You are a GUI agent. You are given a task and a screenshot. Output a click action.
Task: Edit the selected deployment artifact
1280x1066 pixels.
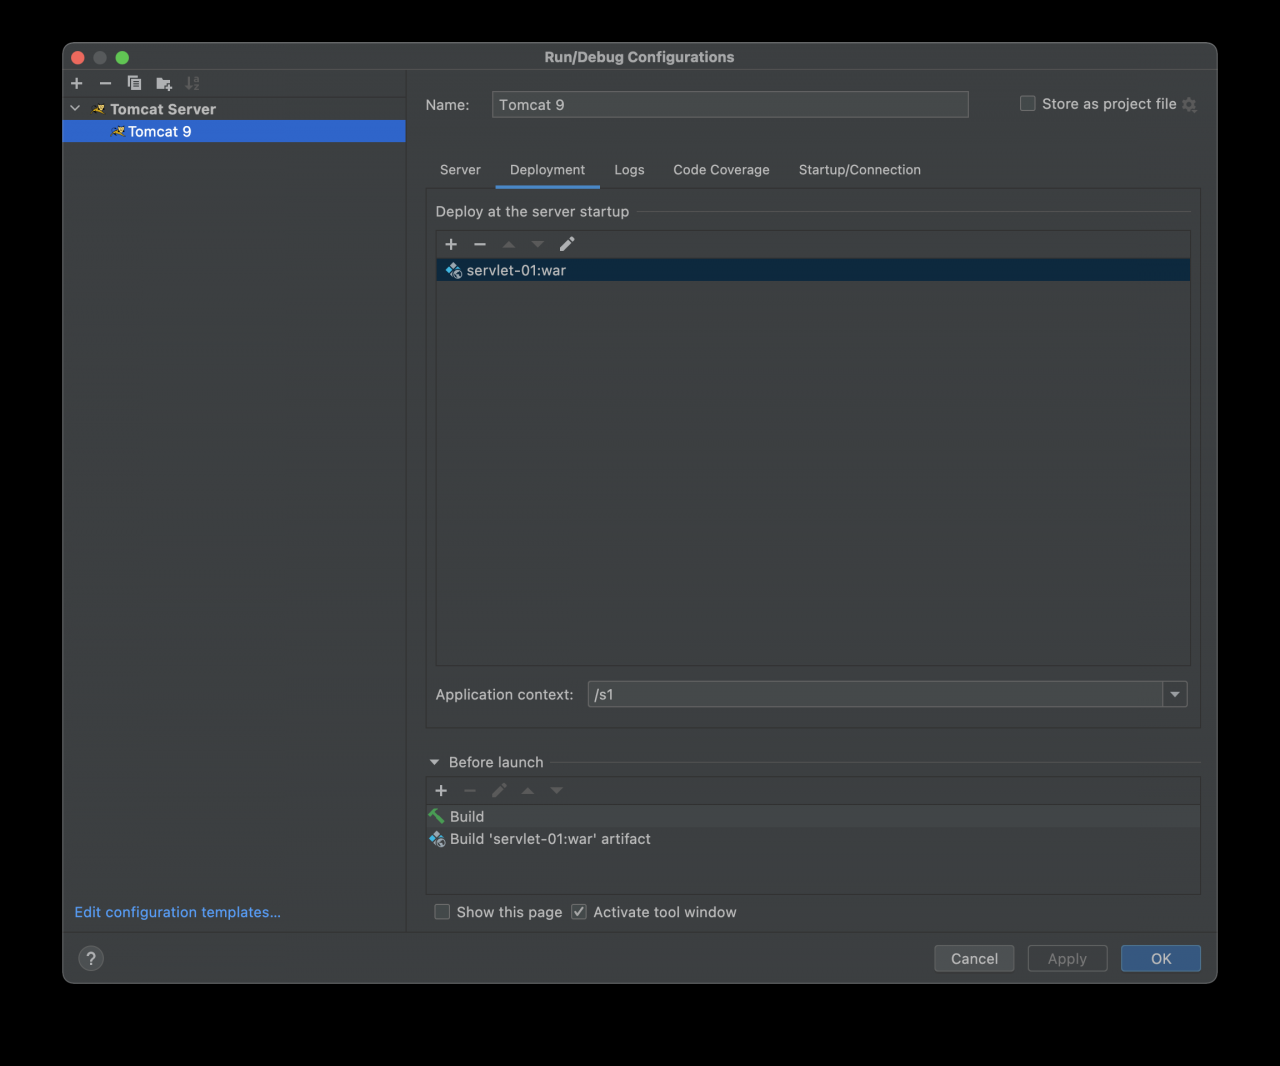coord(567,244)
